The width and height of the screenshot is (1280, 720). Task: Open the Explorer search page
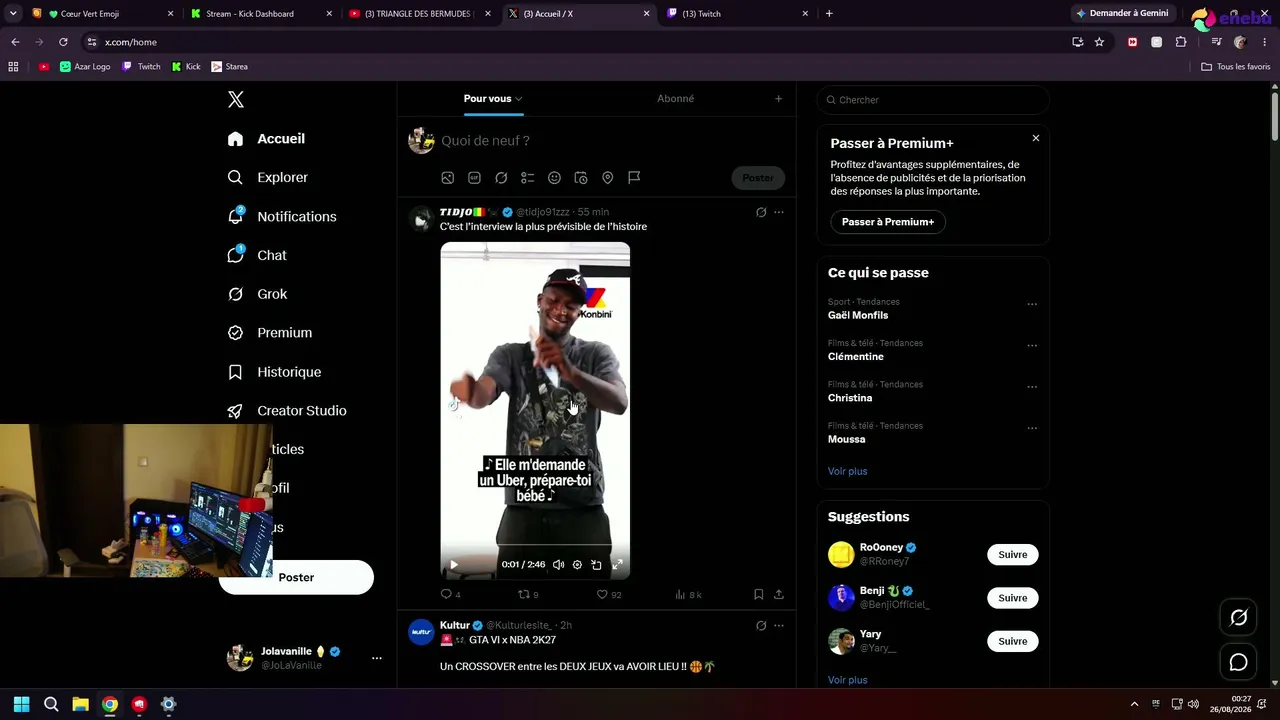click(x=268, y=177)
